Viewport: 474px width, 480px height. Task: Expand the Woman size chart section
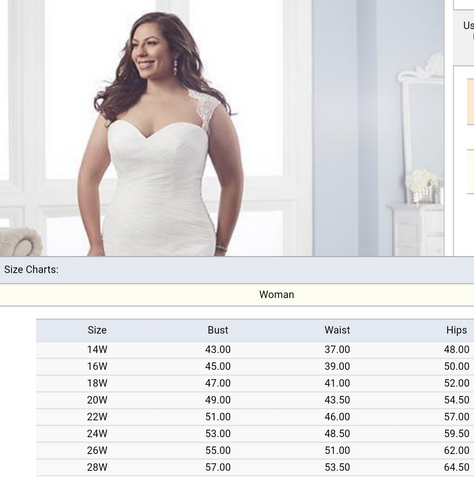coord(237,295)
